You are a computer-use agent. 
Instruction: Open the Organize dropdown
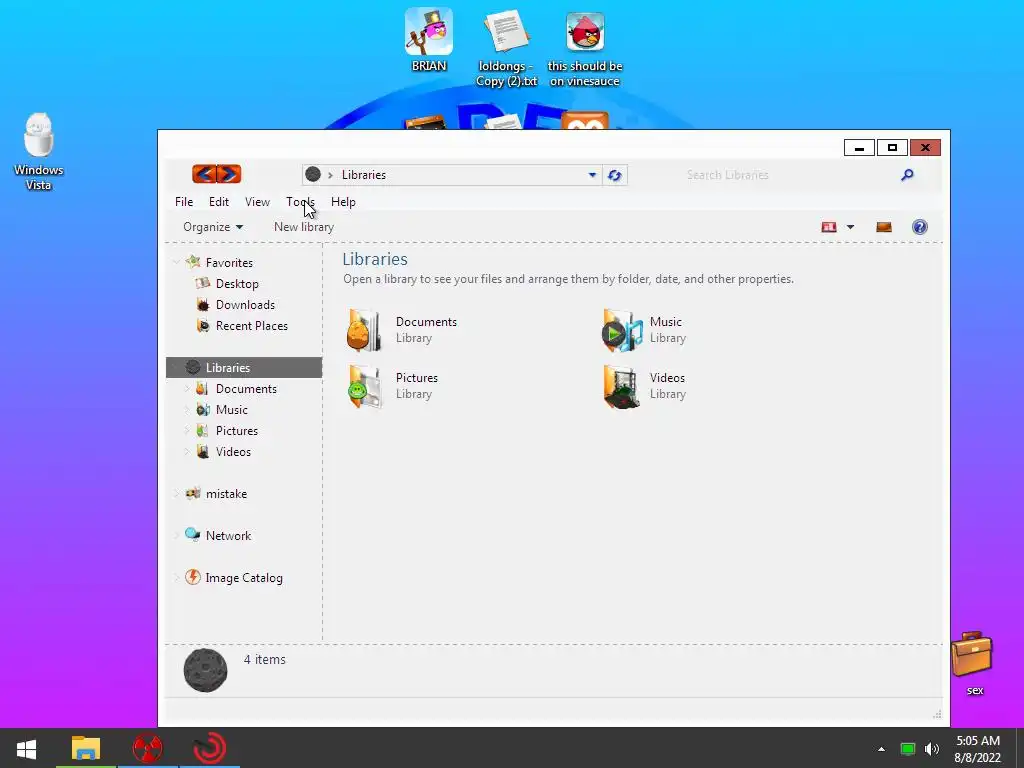click(x=213, y=227)
